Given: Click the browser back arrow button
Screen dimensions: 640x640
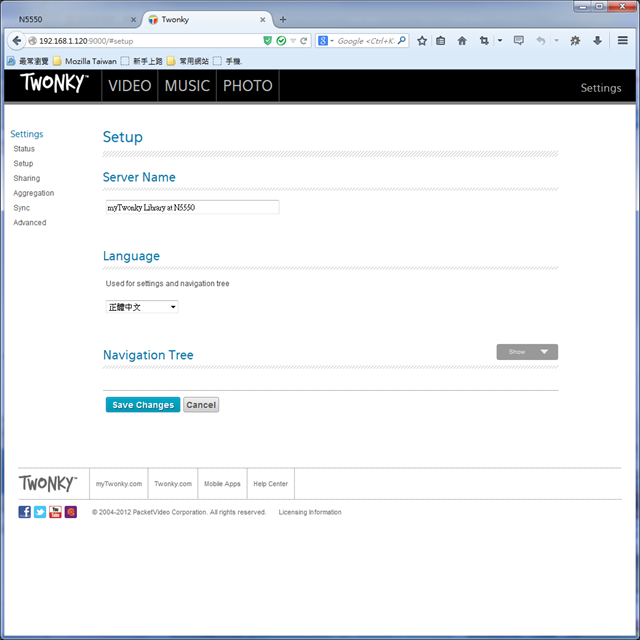Looking at the screenshot, I should [16, 41].
